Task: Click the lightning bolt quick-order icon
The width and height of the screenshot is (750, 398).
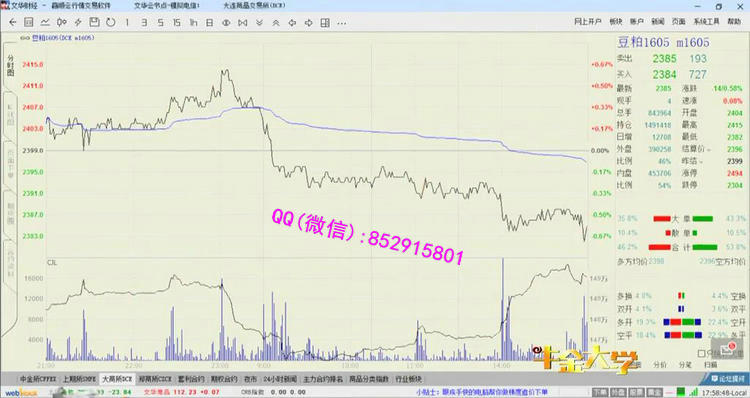Action: click(x=78, y=22)
